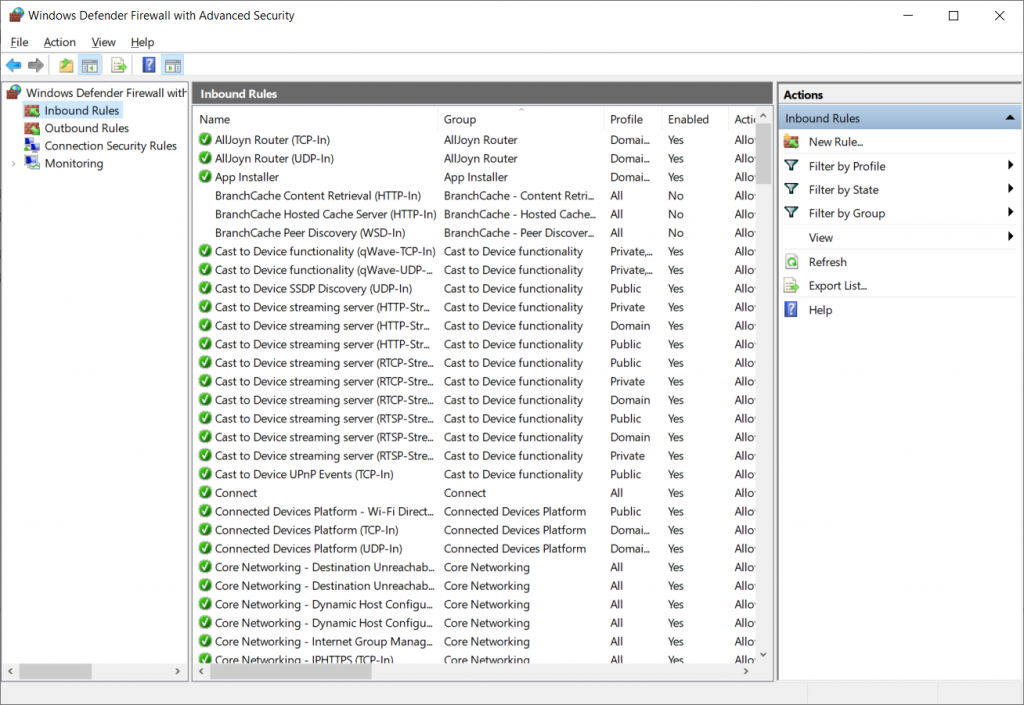Click New Rule... action link

pos(836,142)
